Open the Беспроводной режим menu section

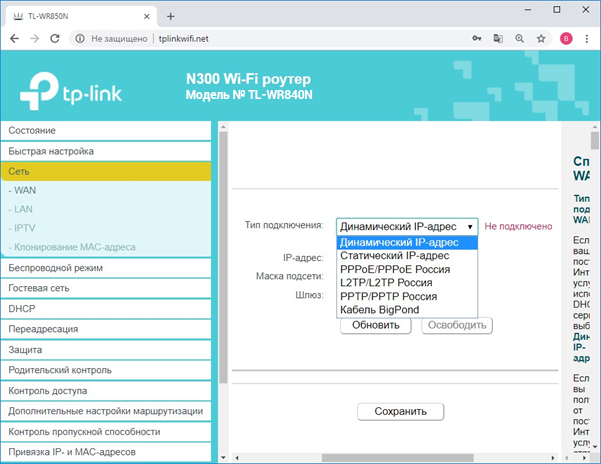click(x=55, y=268)
